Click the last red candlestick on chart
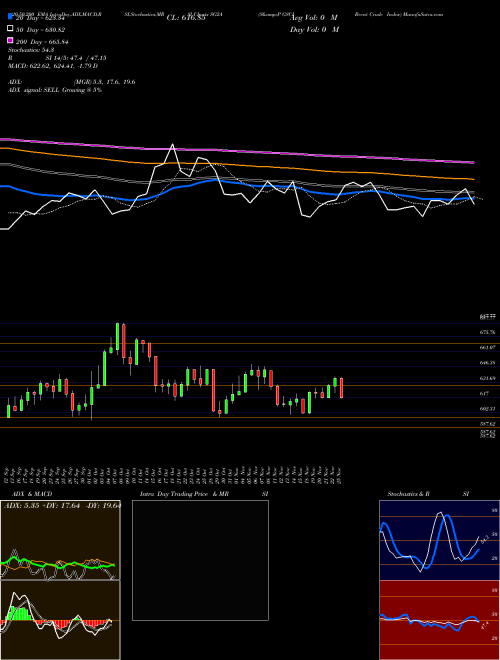500x660 pixels. point(341,388)
